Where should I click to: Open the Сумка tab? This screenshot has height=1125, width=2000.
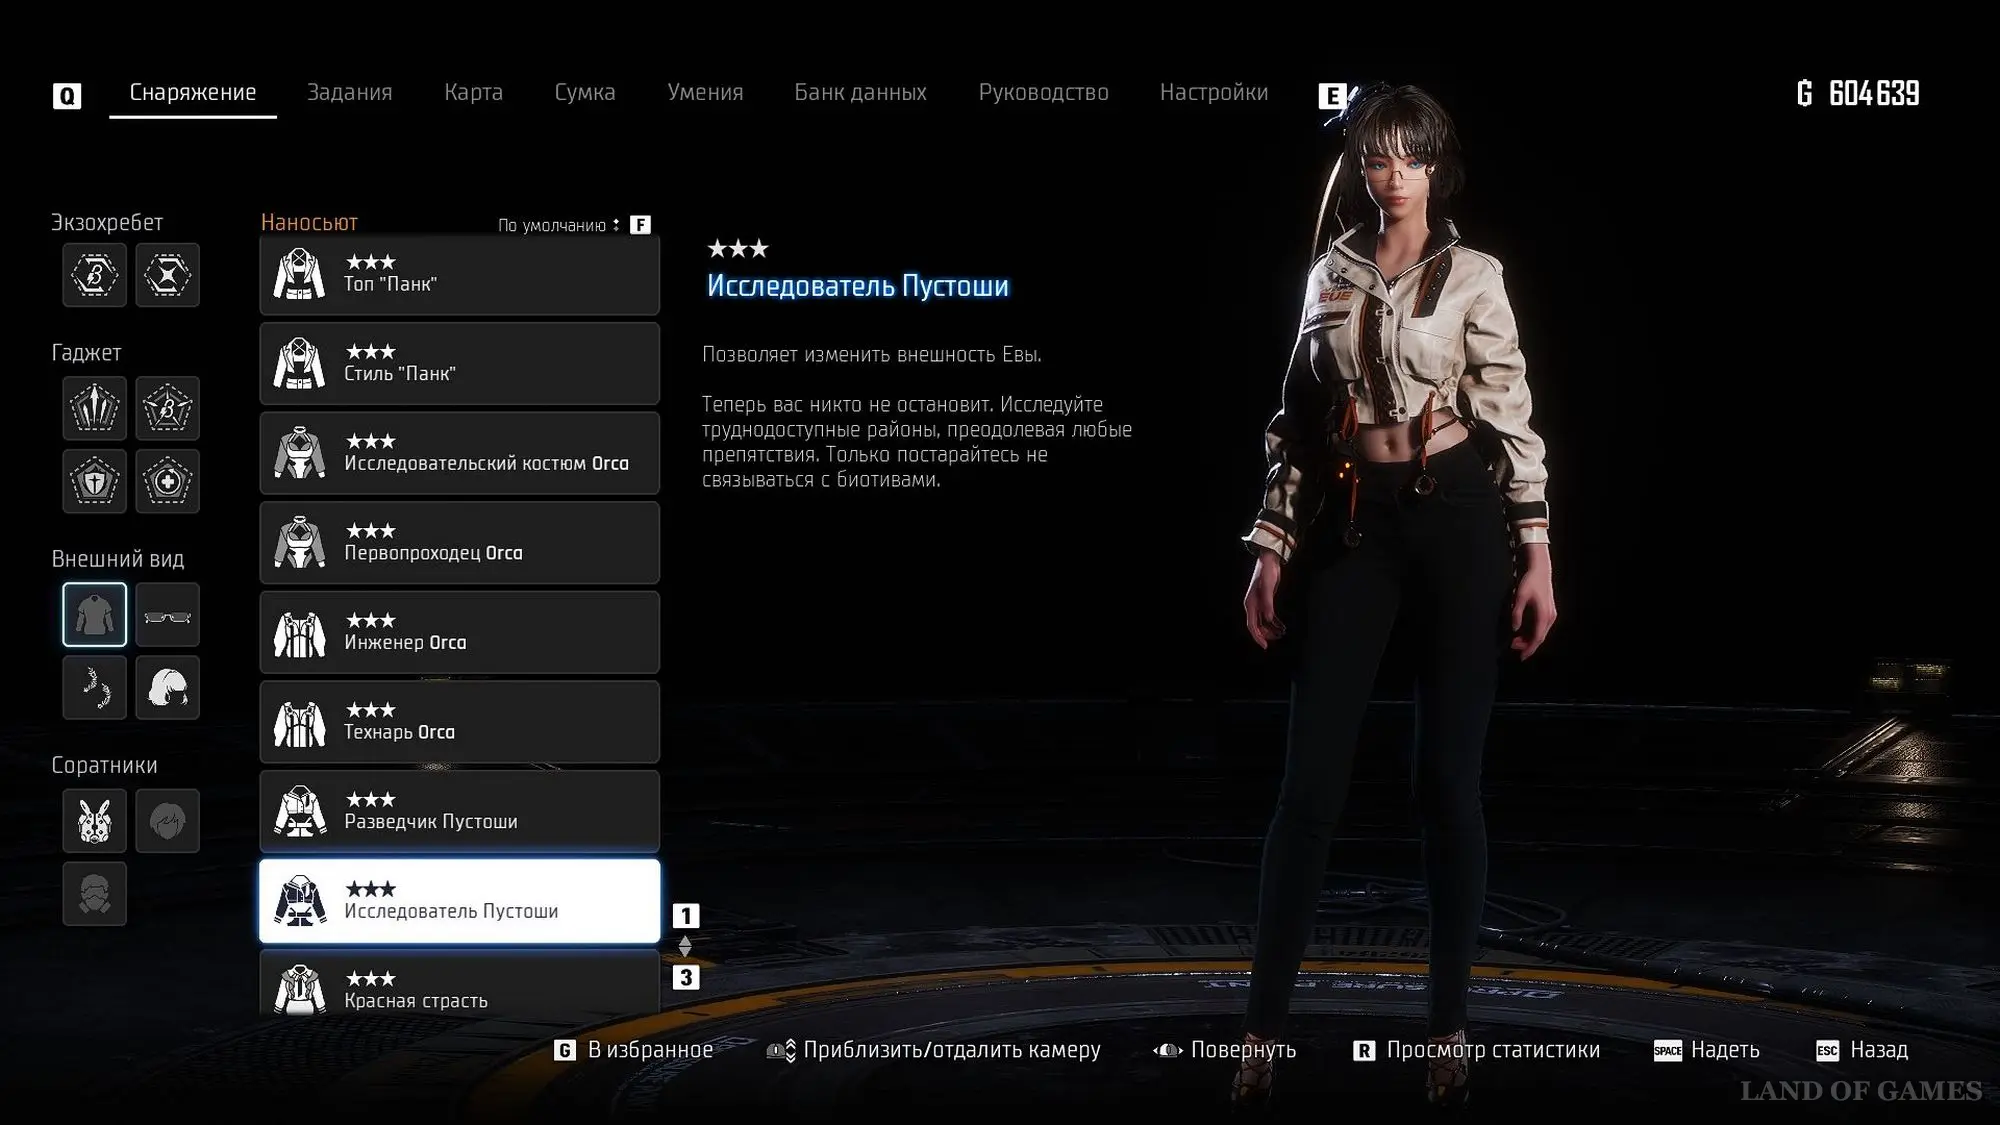pyautogui.click(x=585, y=92)
